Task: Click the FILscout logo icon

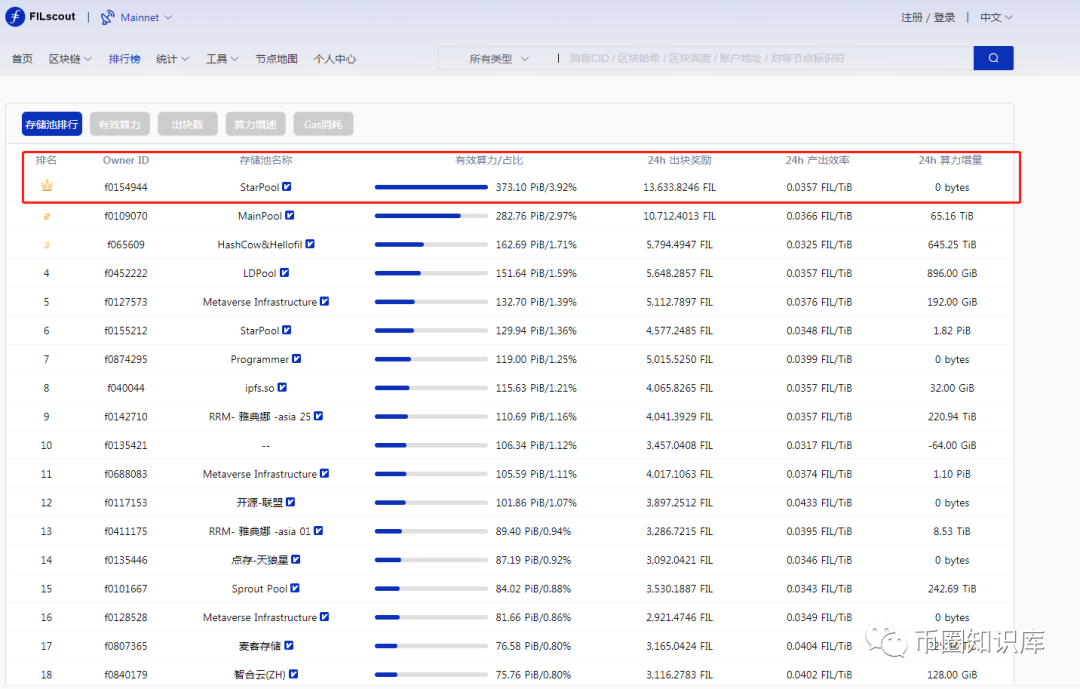Action: 15,17
